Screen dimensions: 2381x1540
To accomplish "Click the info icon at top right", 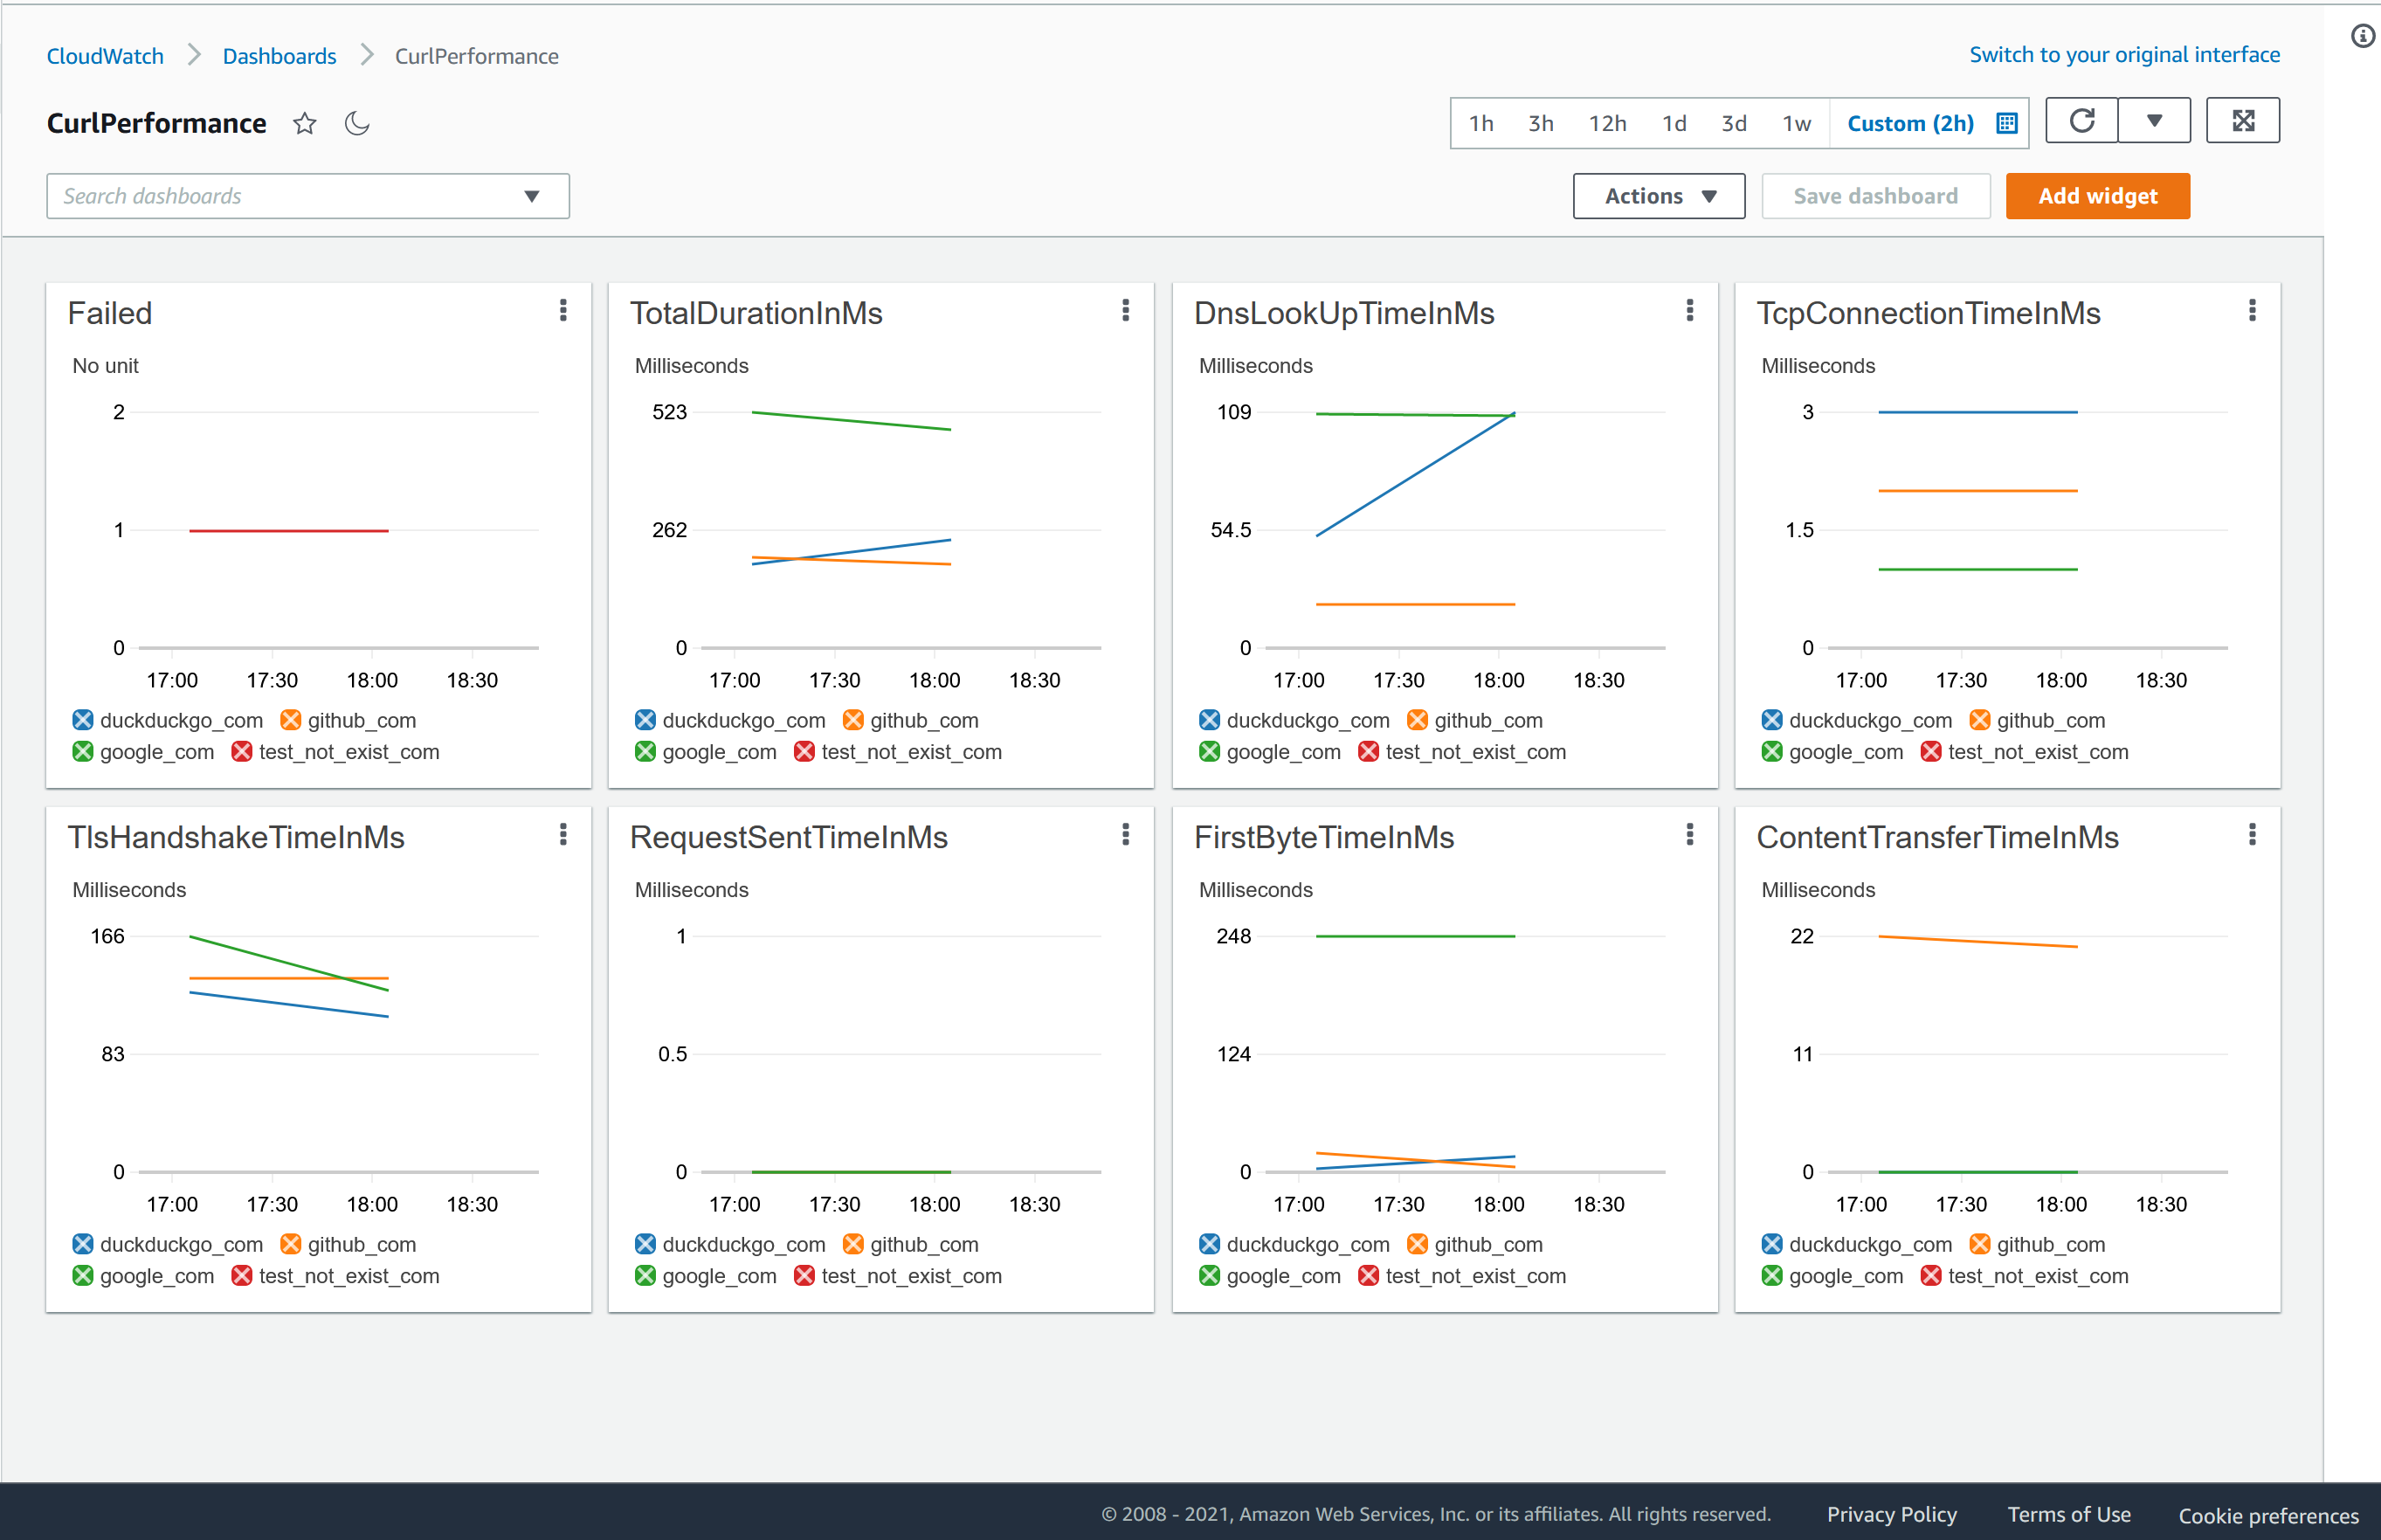I will point(2363,37).
